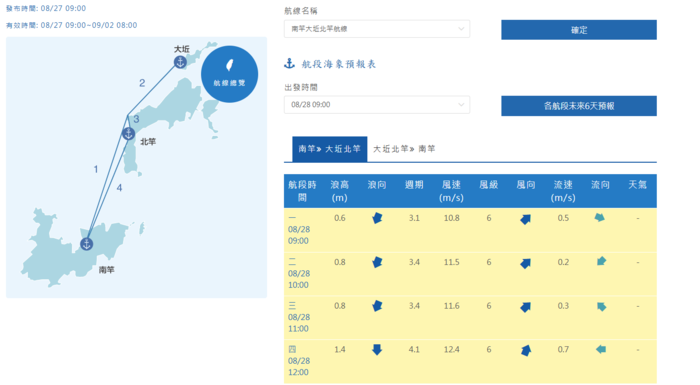This screenshot has width=700, height=385.
Task: Click wind speed value 10.8
Action: 451,218
